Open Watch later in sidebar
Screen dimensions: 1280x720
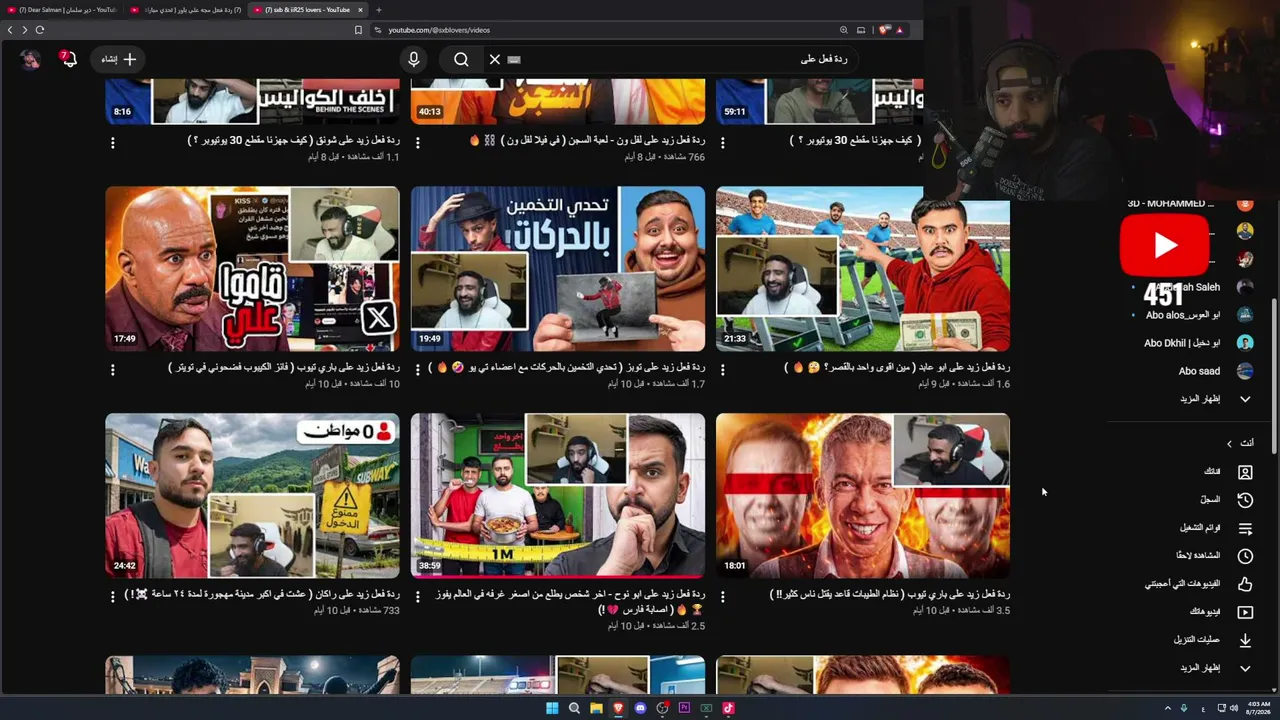point(1214,556)
